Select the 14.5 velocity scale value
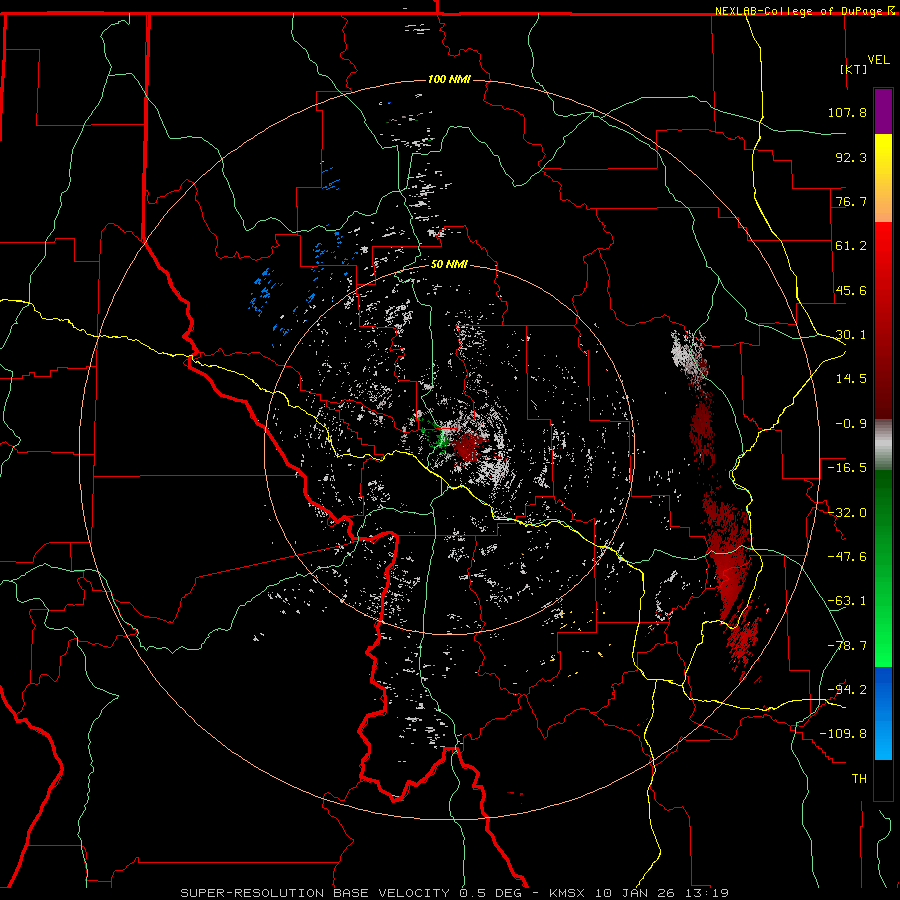 click(851, 379)
